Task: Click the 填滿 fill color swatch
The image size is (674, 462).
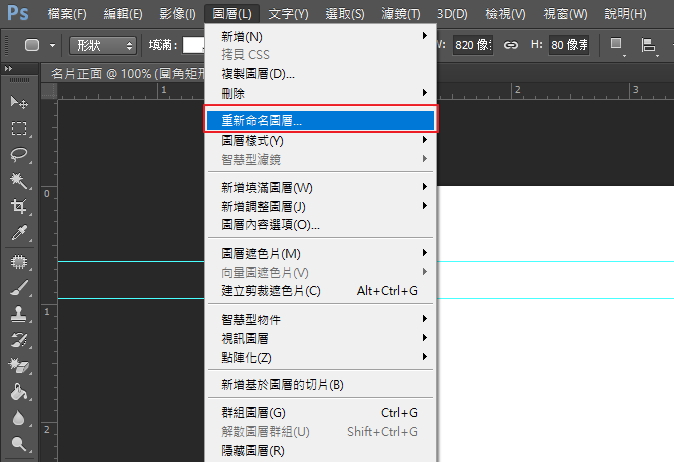Action: point(193,45)
